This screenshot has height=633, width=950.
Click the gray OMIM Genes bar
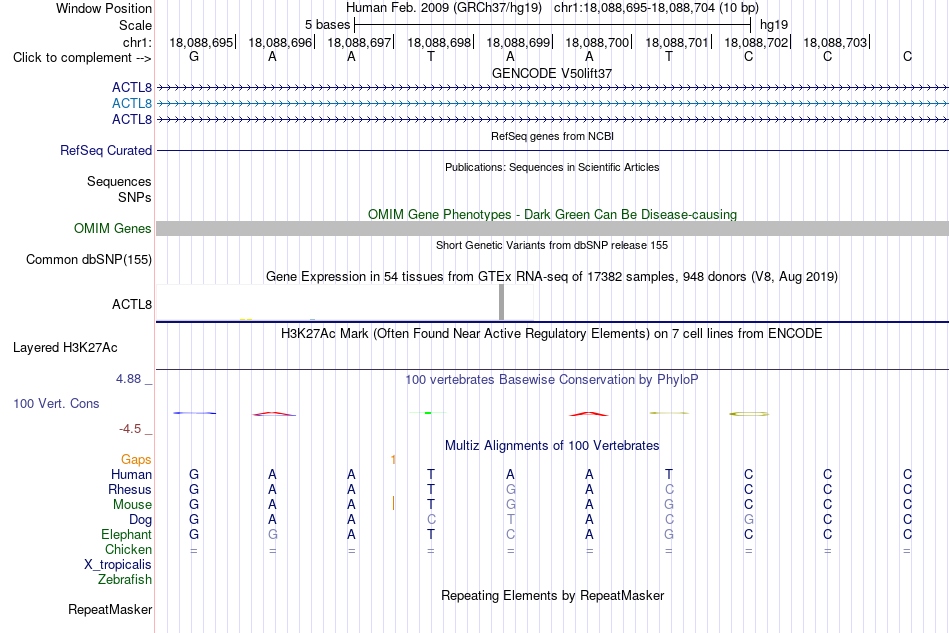coord(552,228)
